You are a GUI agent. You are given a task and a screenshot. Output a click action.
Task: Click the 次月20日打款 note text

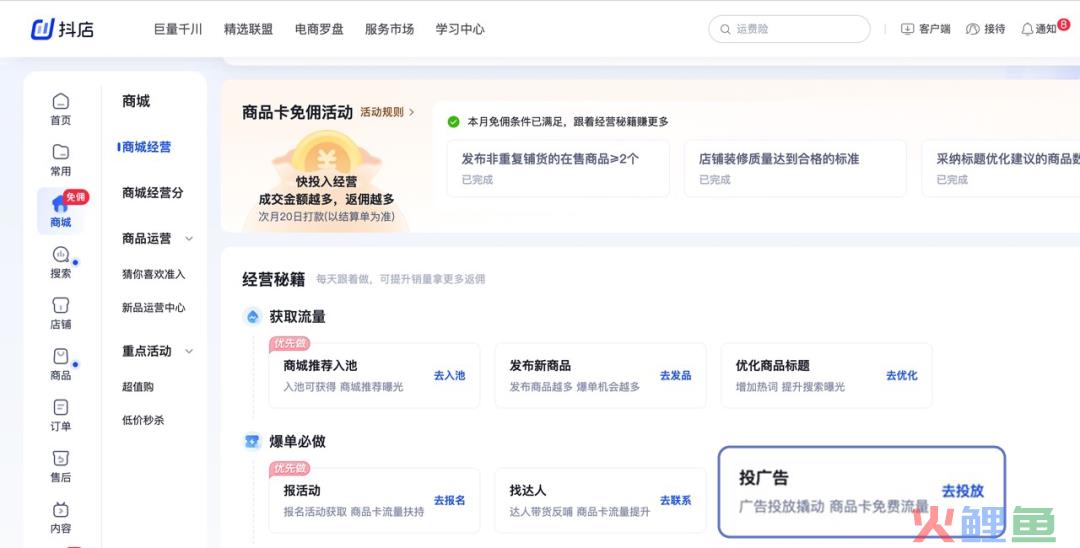coord(326,217)
